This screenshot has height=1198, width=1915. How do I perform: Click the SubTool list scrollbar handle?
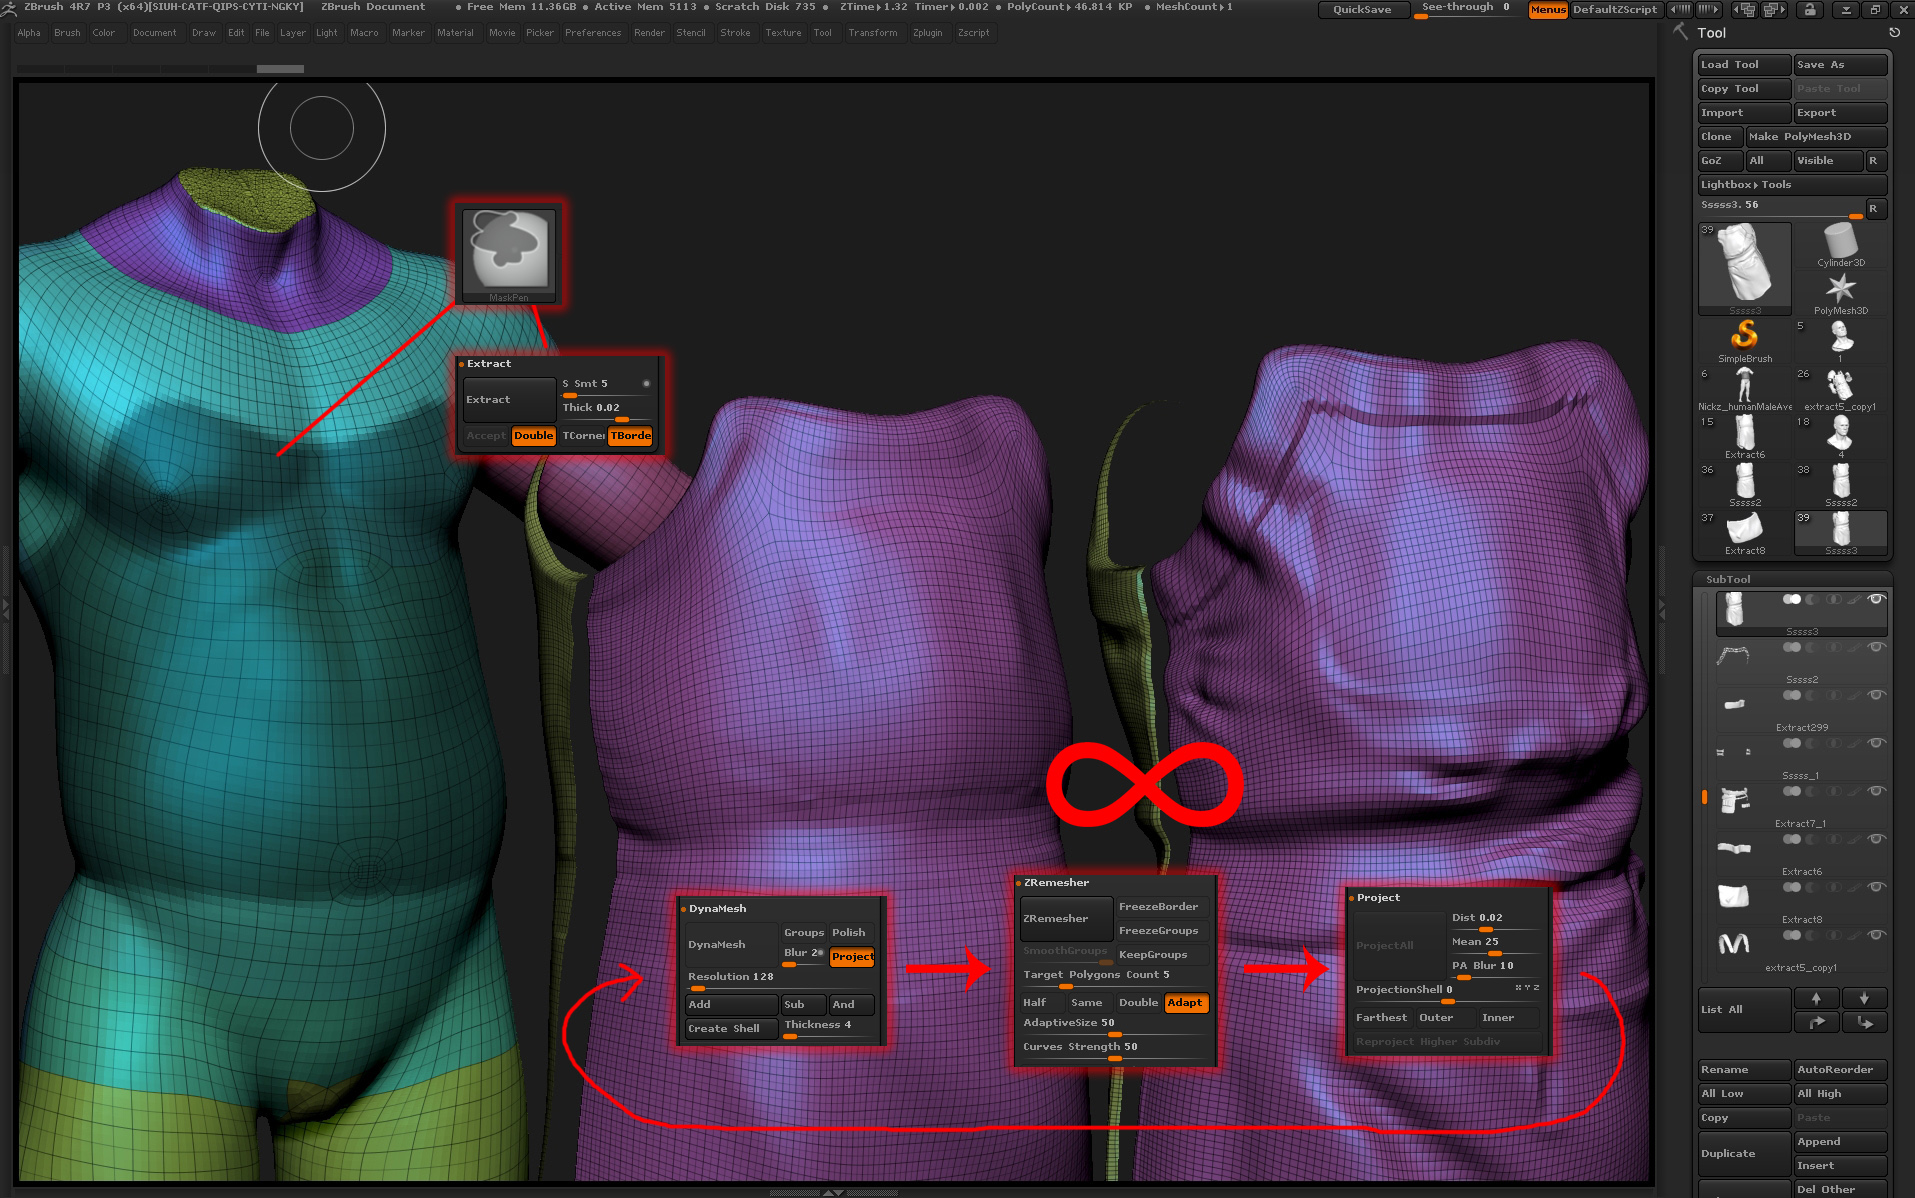tap(1704, 797)
